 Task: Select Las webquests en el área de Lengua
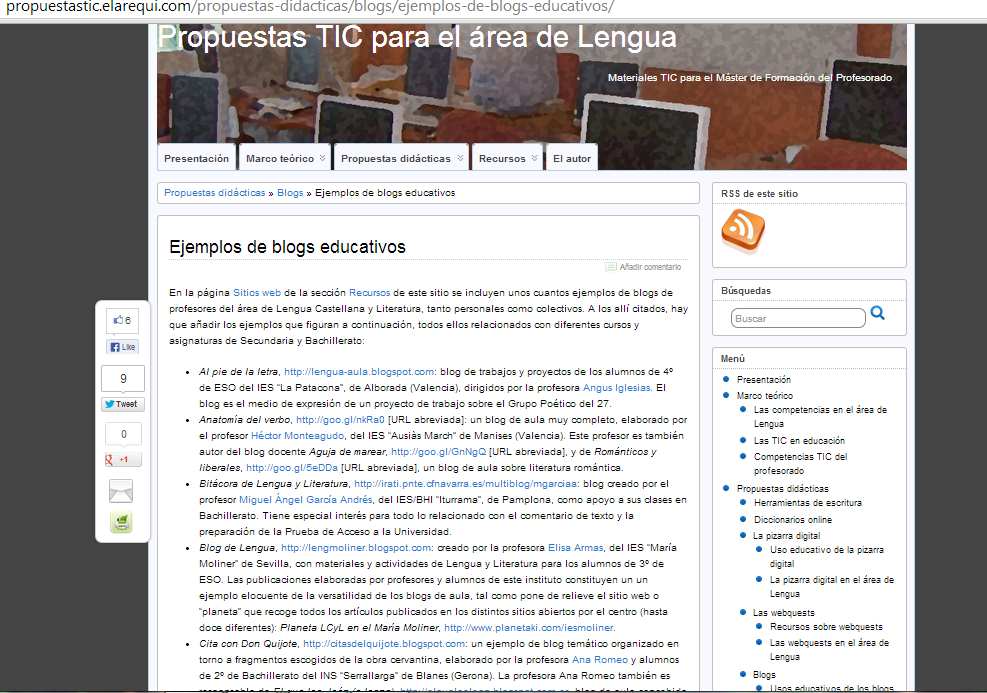tap(829, 650)
